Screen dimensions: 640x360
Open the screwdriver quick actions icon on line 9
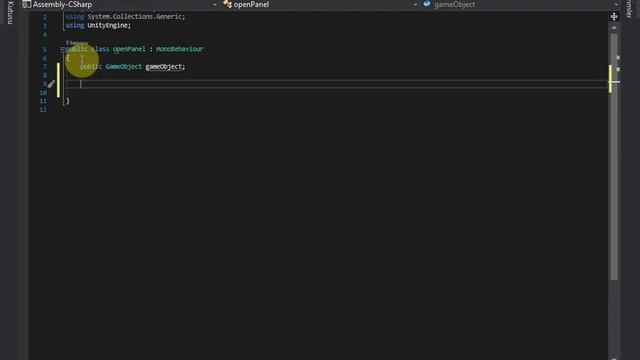tap(51, 84)
